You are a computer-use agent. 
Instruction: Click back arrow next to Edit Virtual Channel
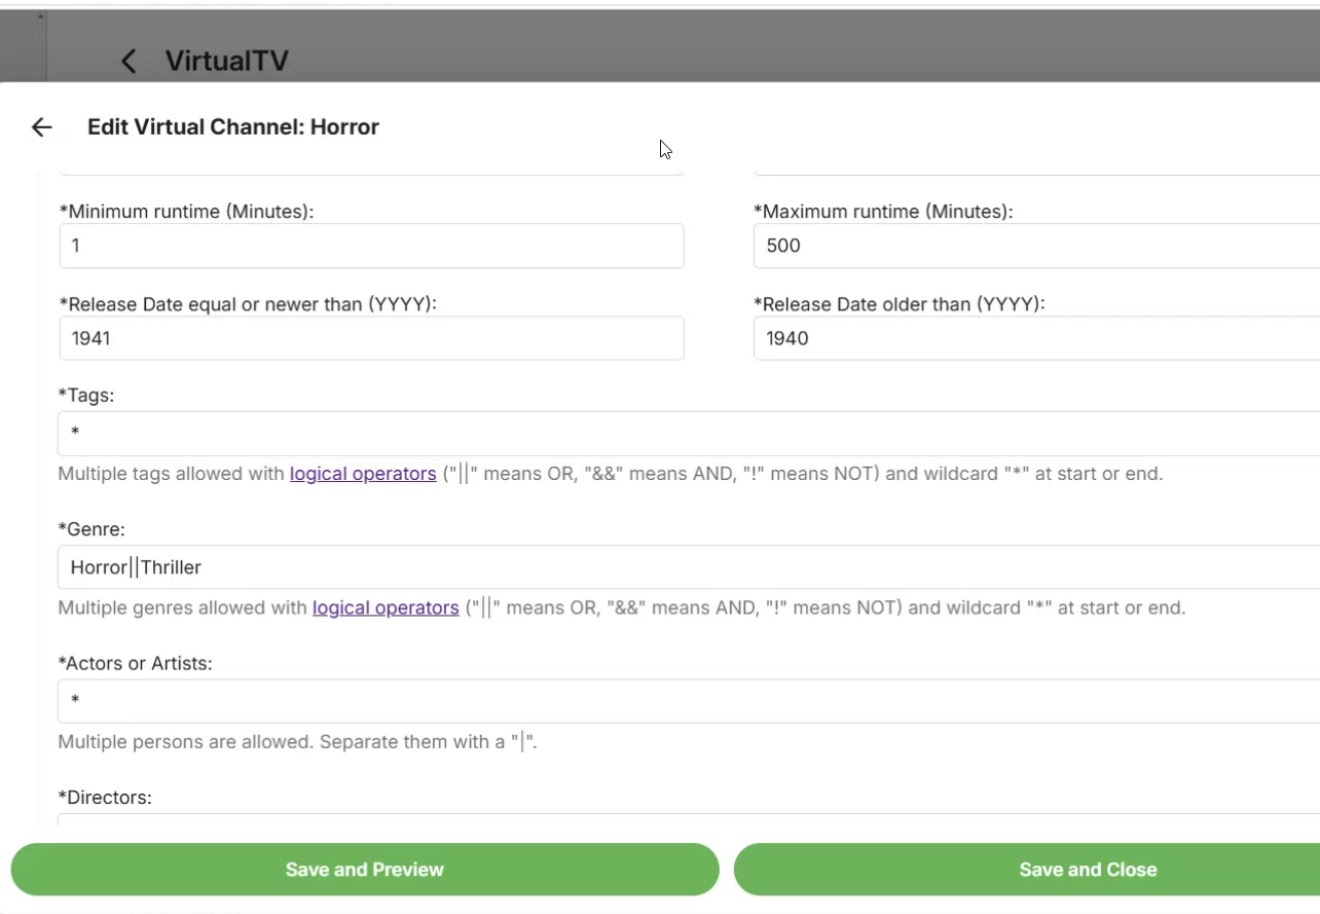click(41, 127)
